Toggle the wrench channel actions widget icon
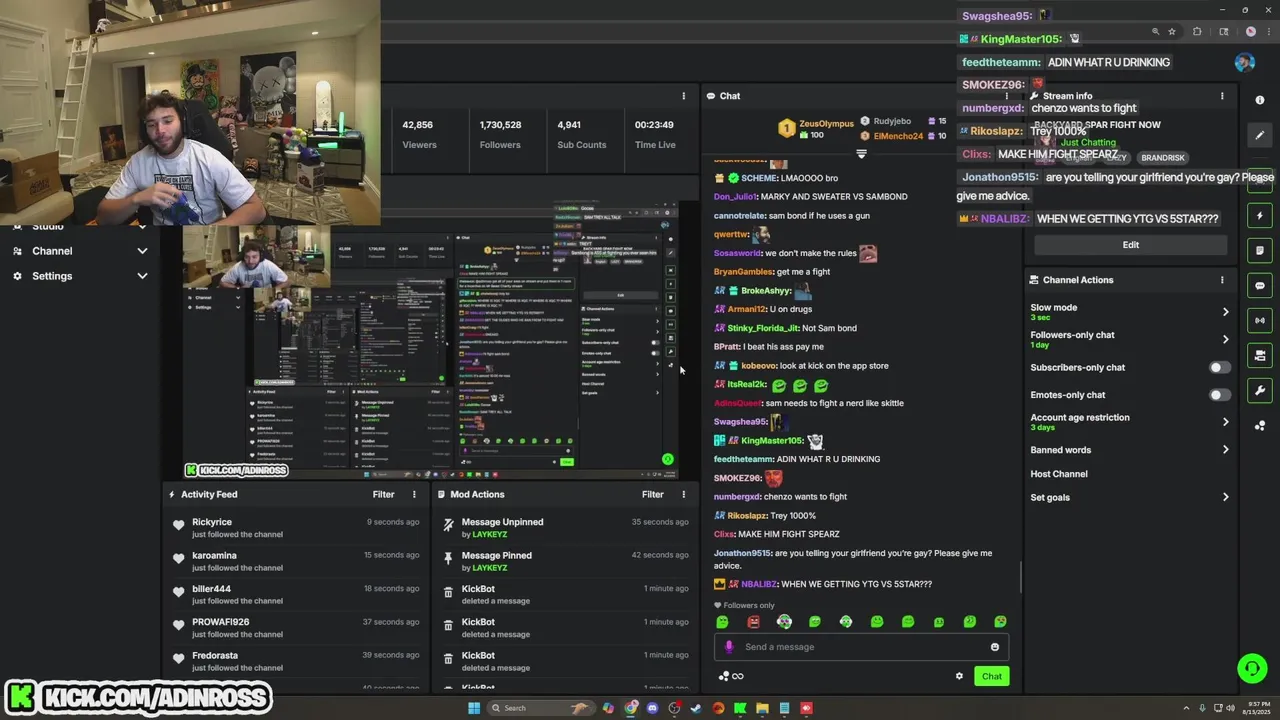 pyautogui.click(x=1260, y=390)
